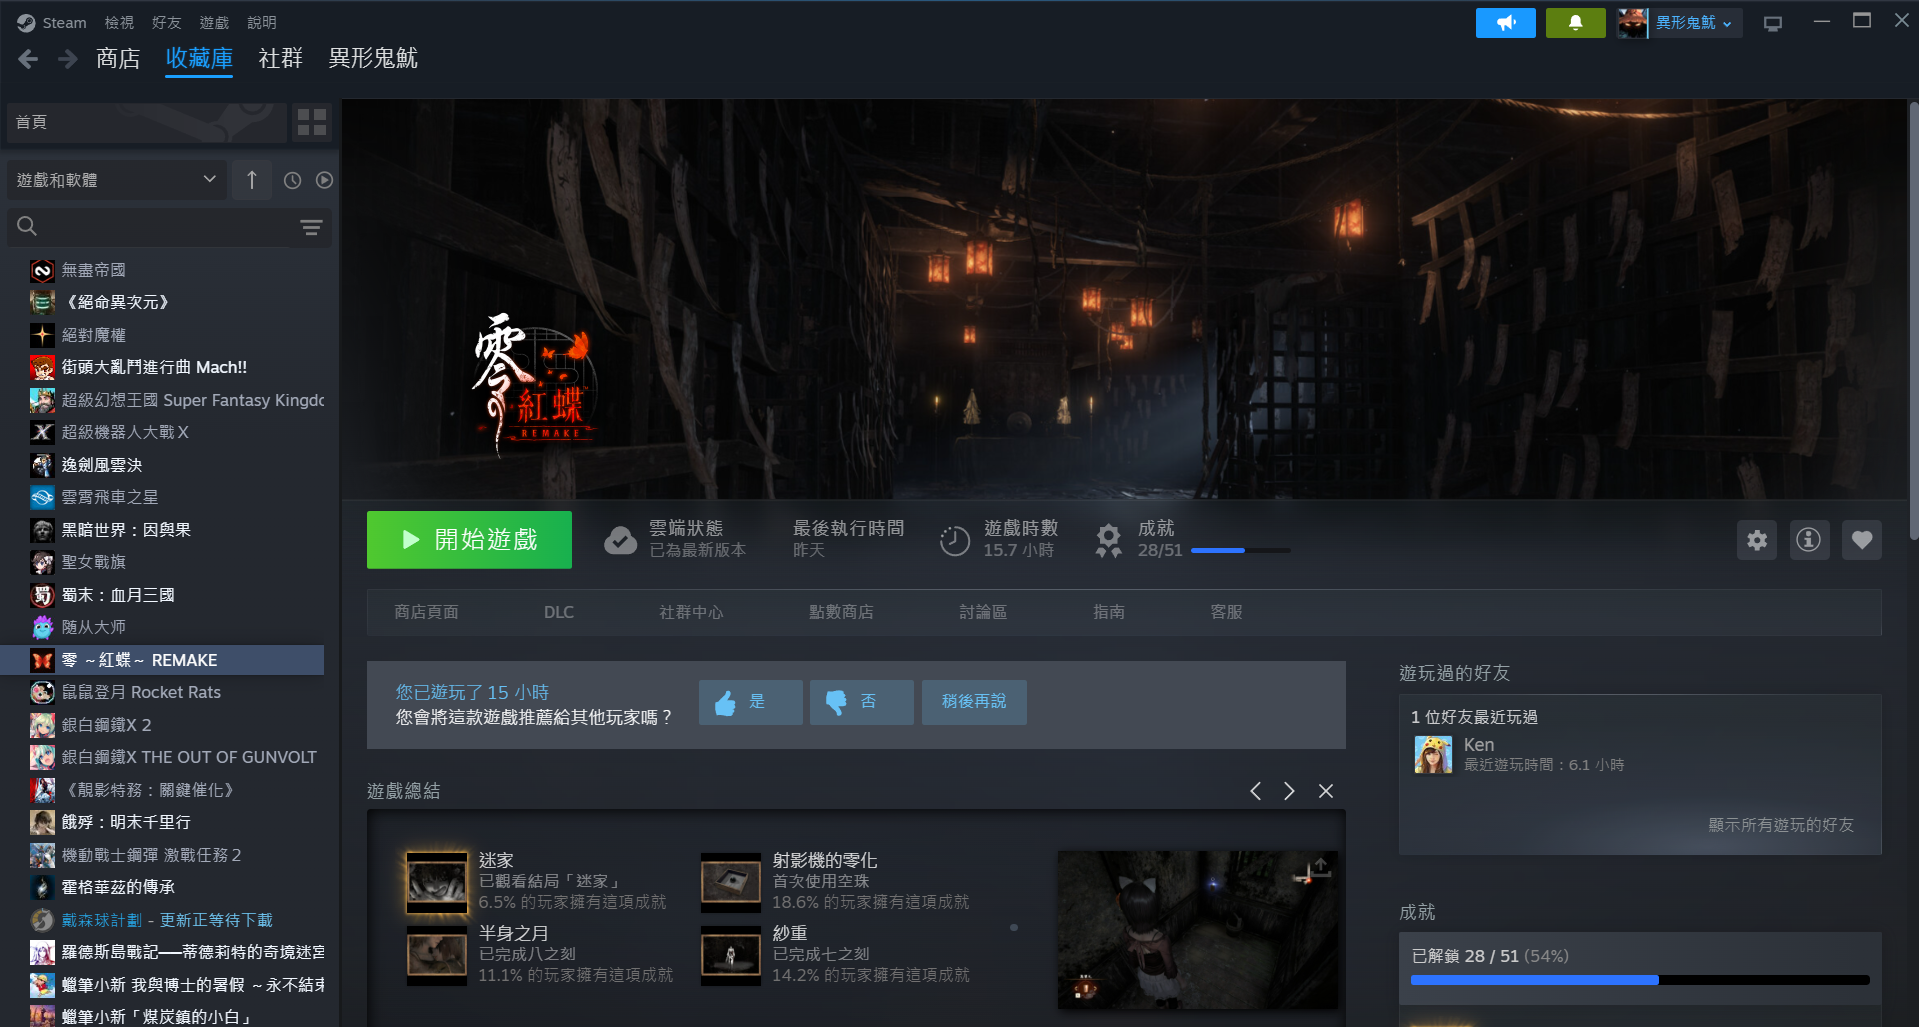Open game settings gear icon
Screen dimensions: 1919x1027
pos(1757,540)
